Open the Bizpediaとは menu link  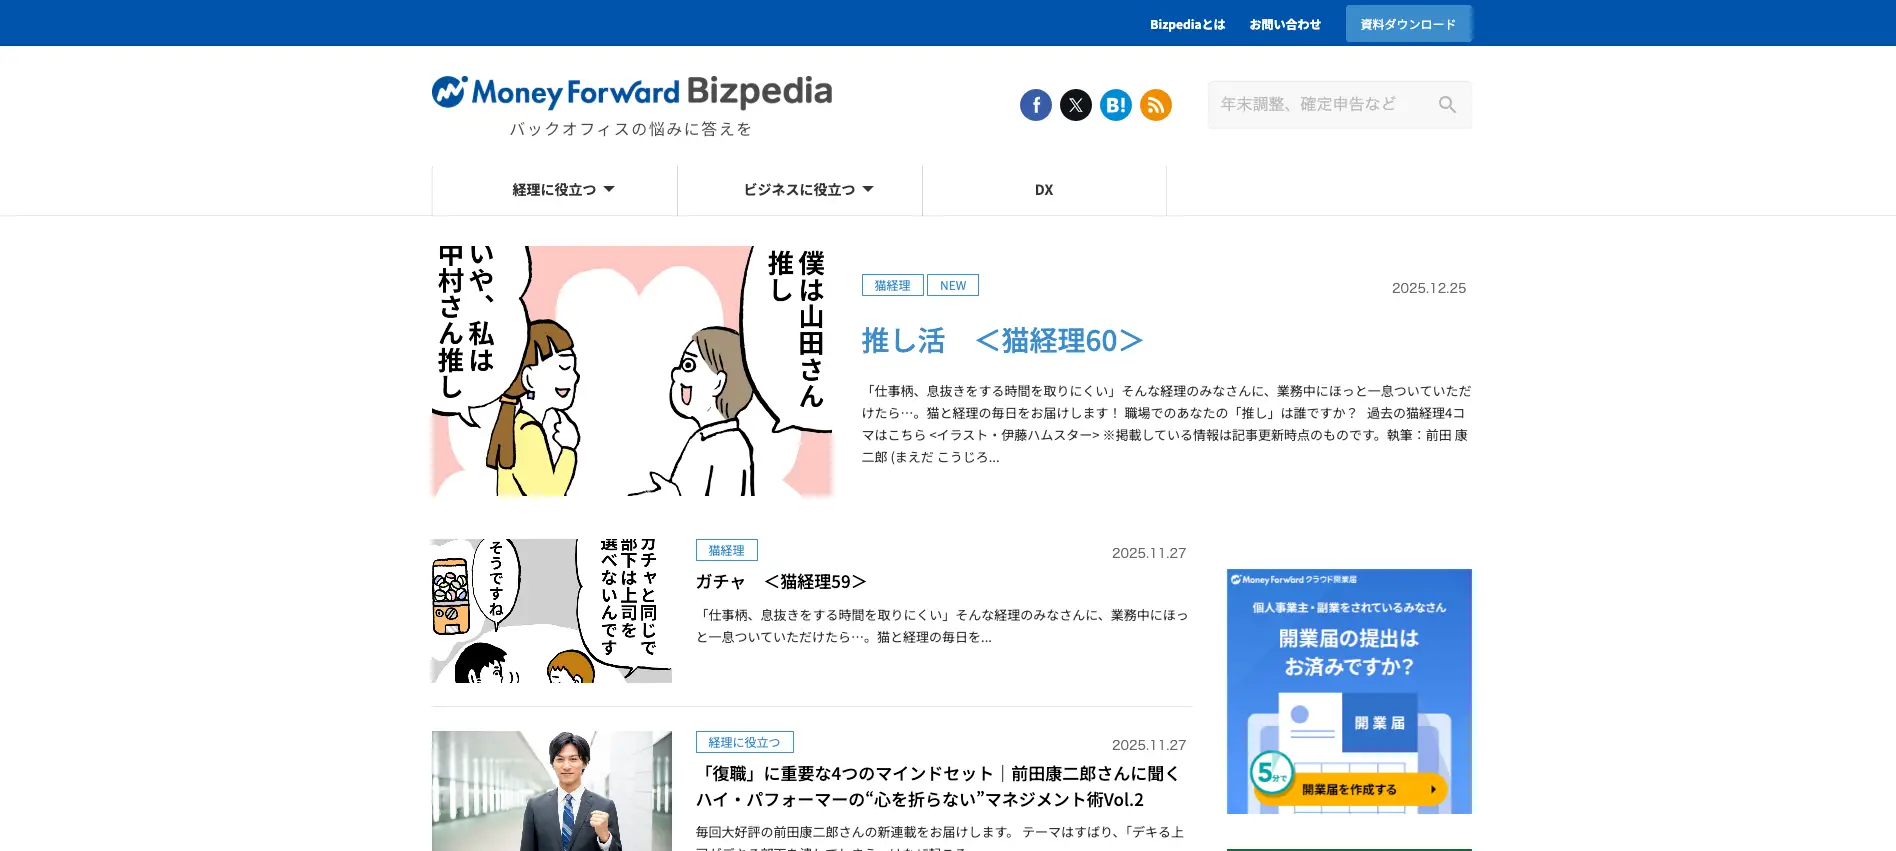click(x=1187, y=24)
